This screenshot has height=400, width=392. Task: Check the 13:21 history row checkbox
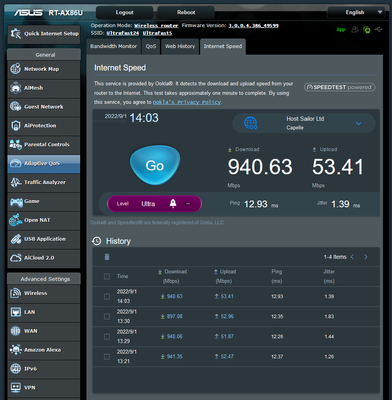[107, 357]
